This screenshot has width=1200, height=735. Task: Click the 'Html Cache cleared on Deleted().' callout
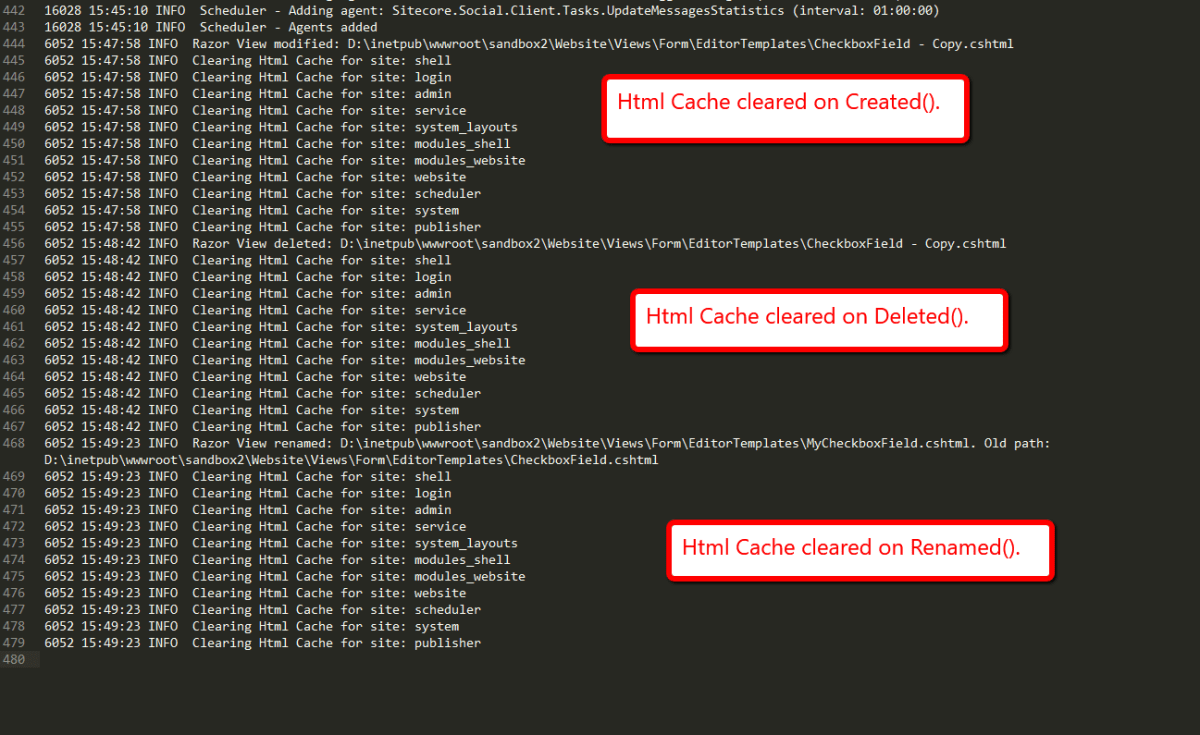coord(818,318)
